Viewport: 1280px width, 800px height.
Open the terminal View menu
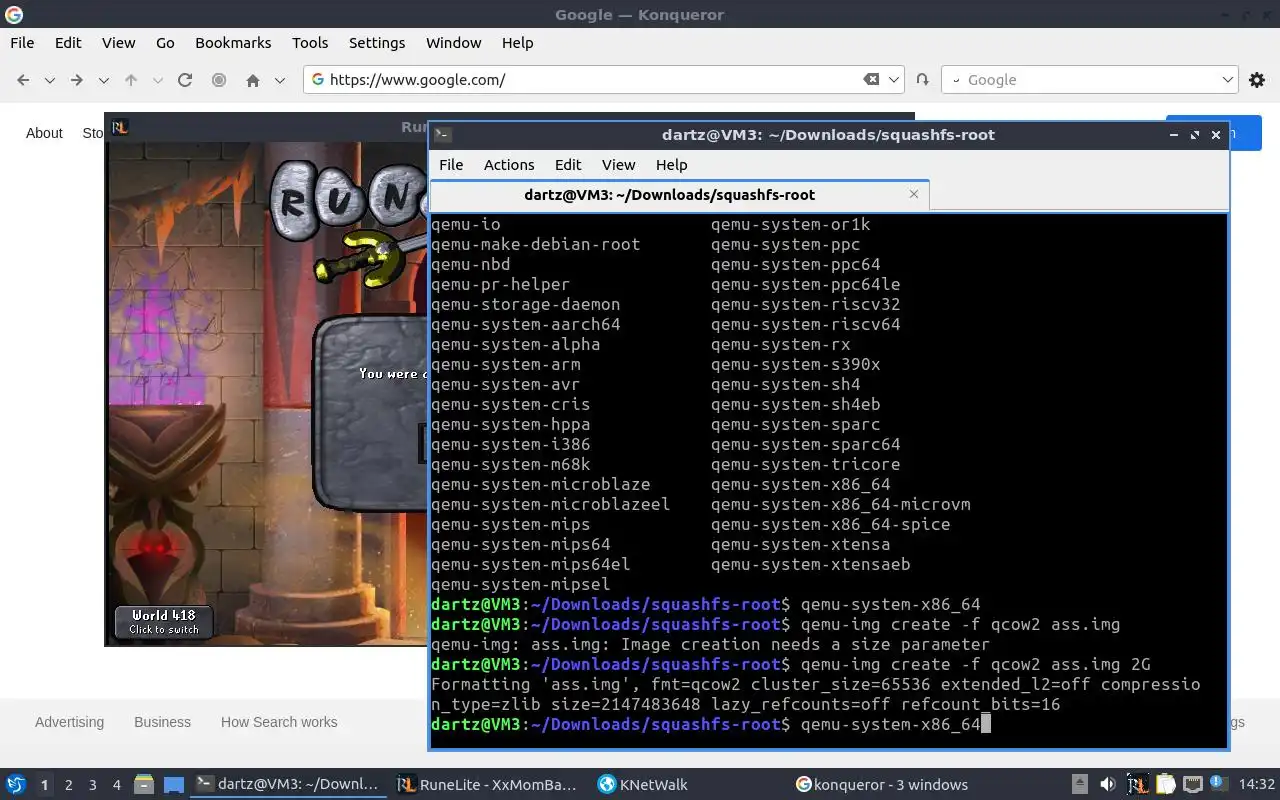pyautogui.click(x=618, y=165)
